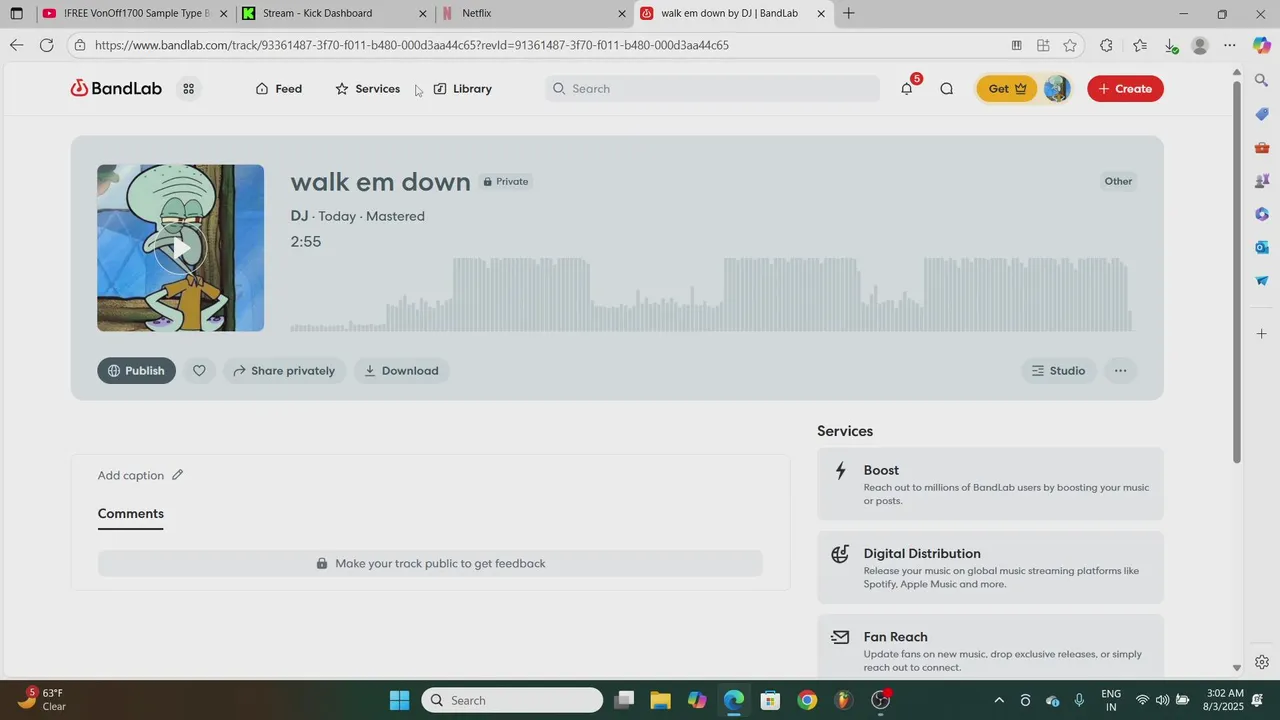This screenshot has width=1280, height=720.
Task: Open FL Studio from taskbar
Action: (845, 700)
